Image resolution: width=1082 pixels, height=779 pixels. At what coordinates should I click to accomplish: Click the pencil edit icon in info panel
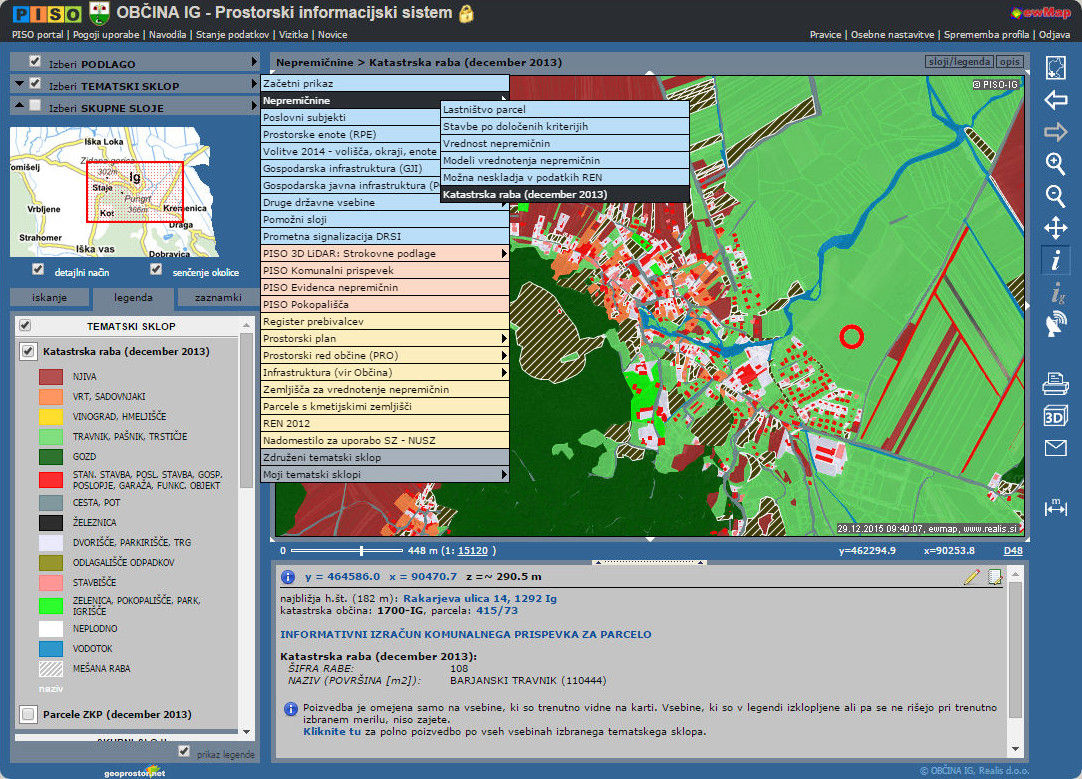971,577
